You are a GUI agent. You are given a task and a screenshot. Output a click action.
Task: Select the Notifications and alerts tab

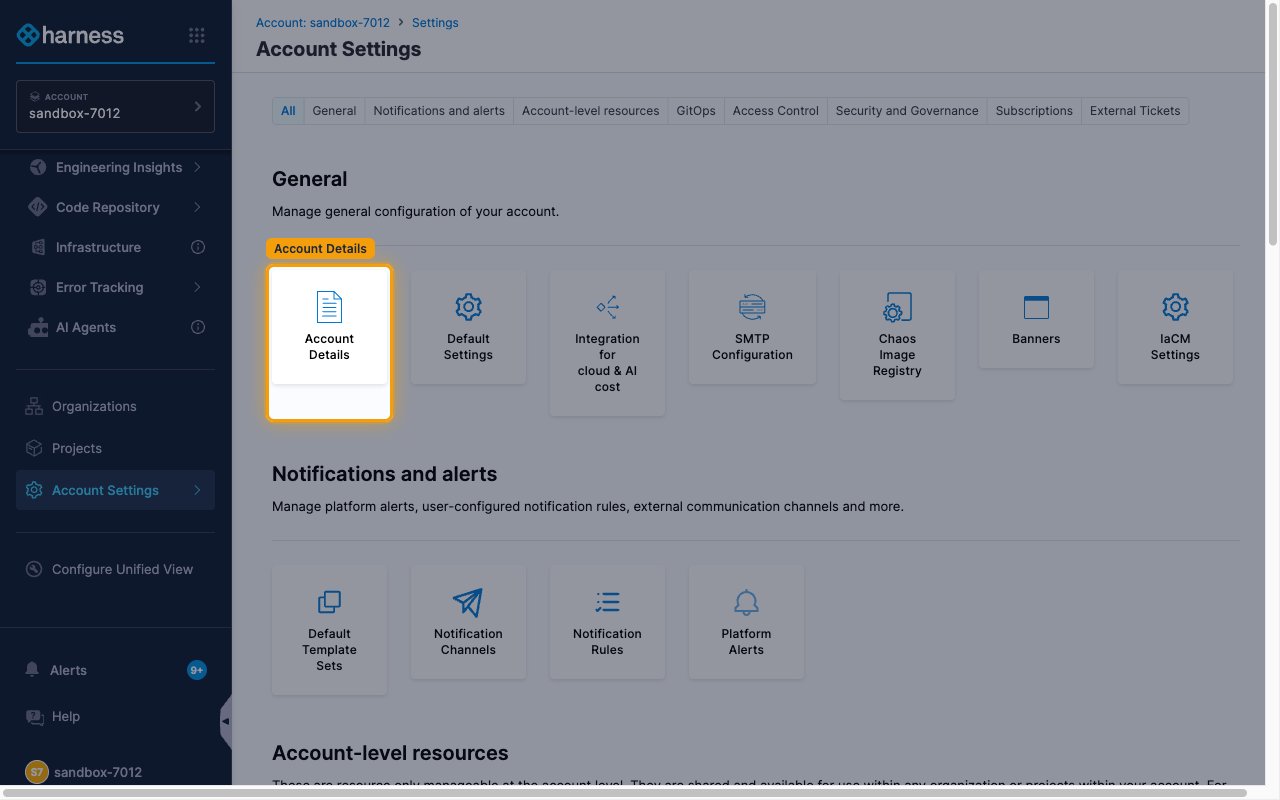tap(439, 111)
